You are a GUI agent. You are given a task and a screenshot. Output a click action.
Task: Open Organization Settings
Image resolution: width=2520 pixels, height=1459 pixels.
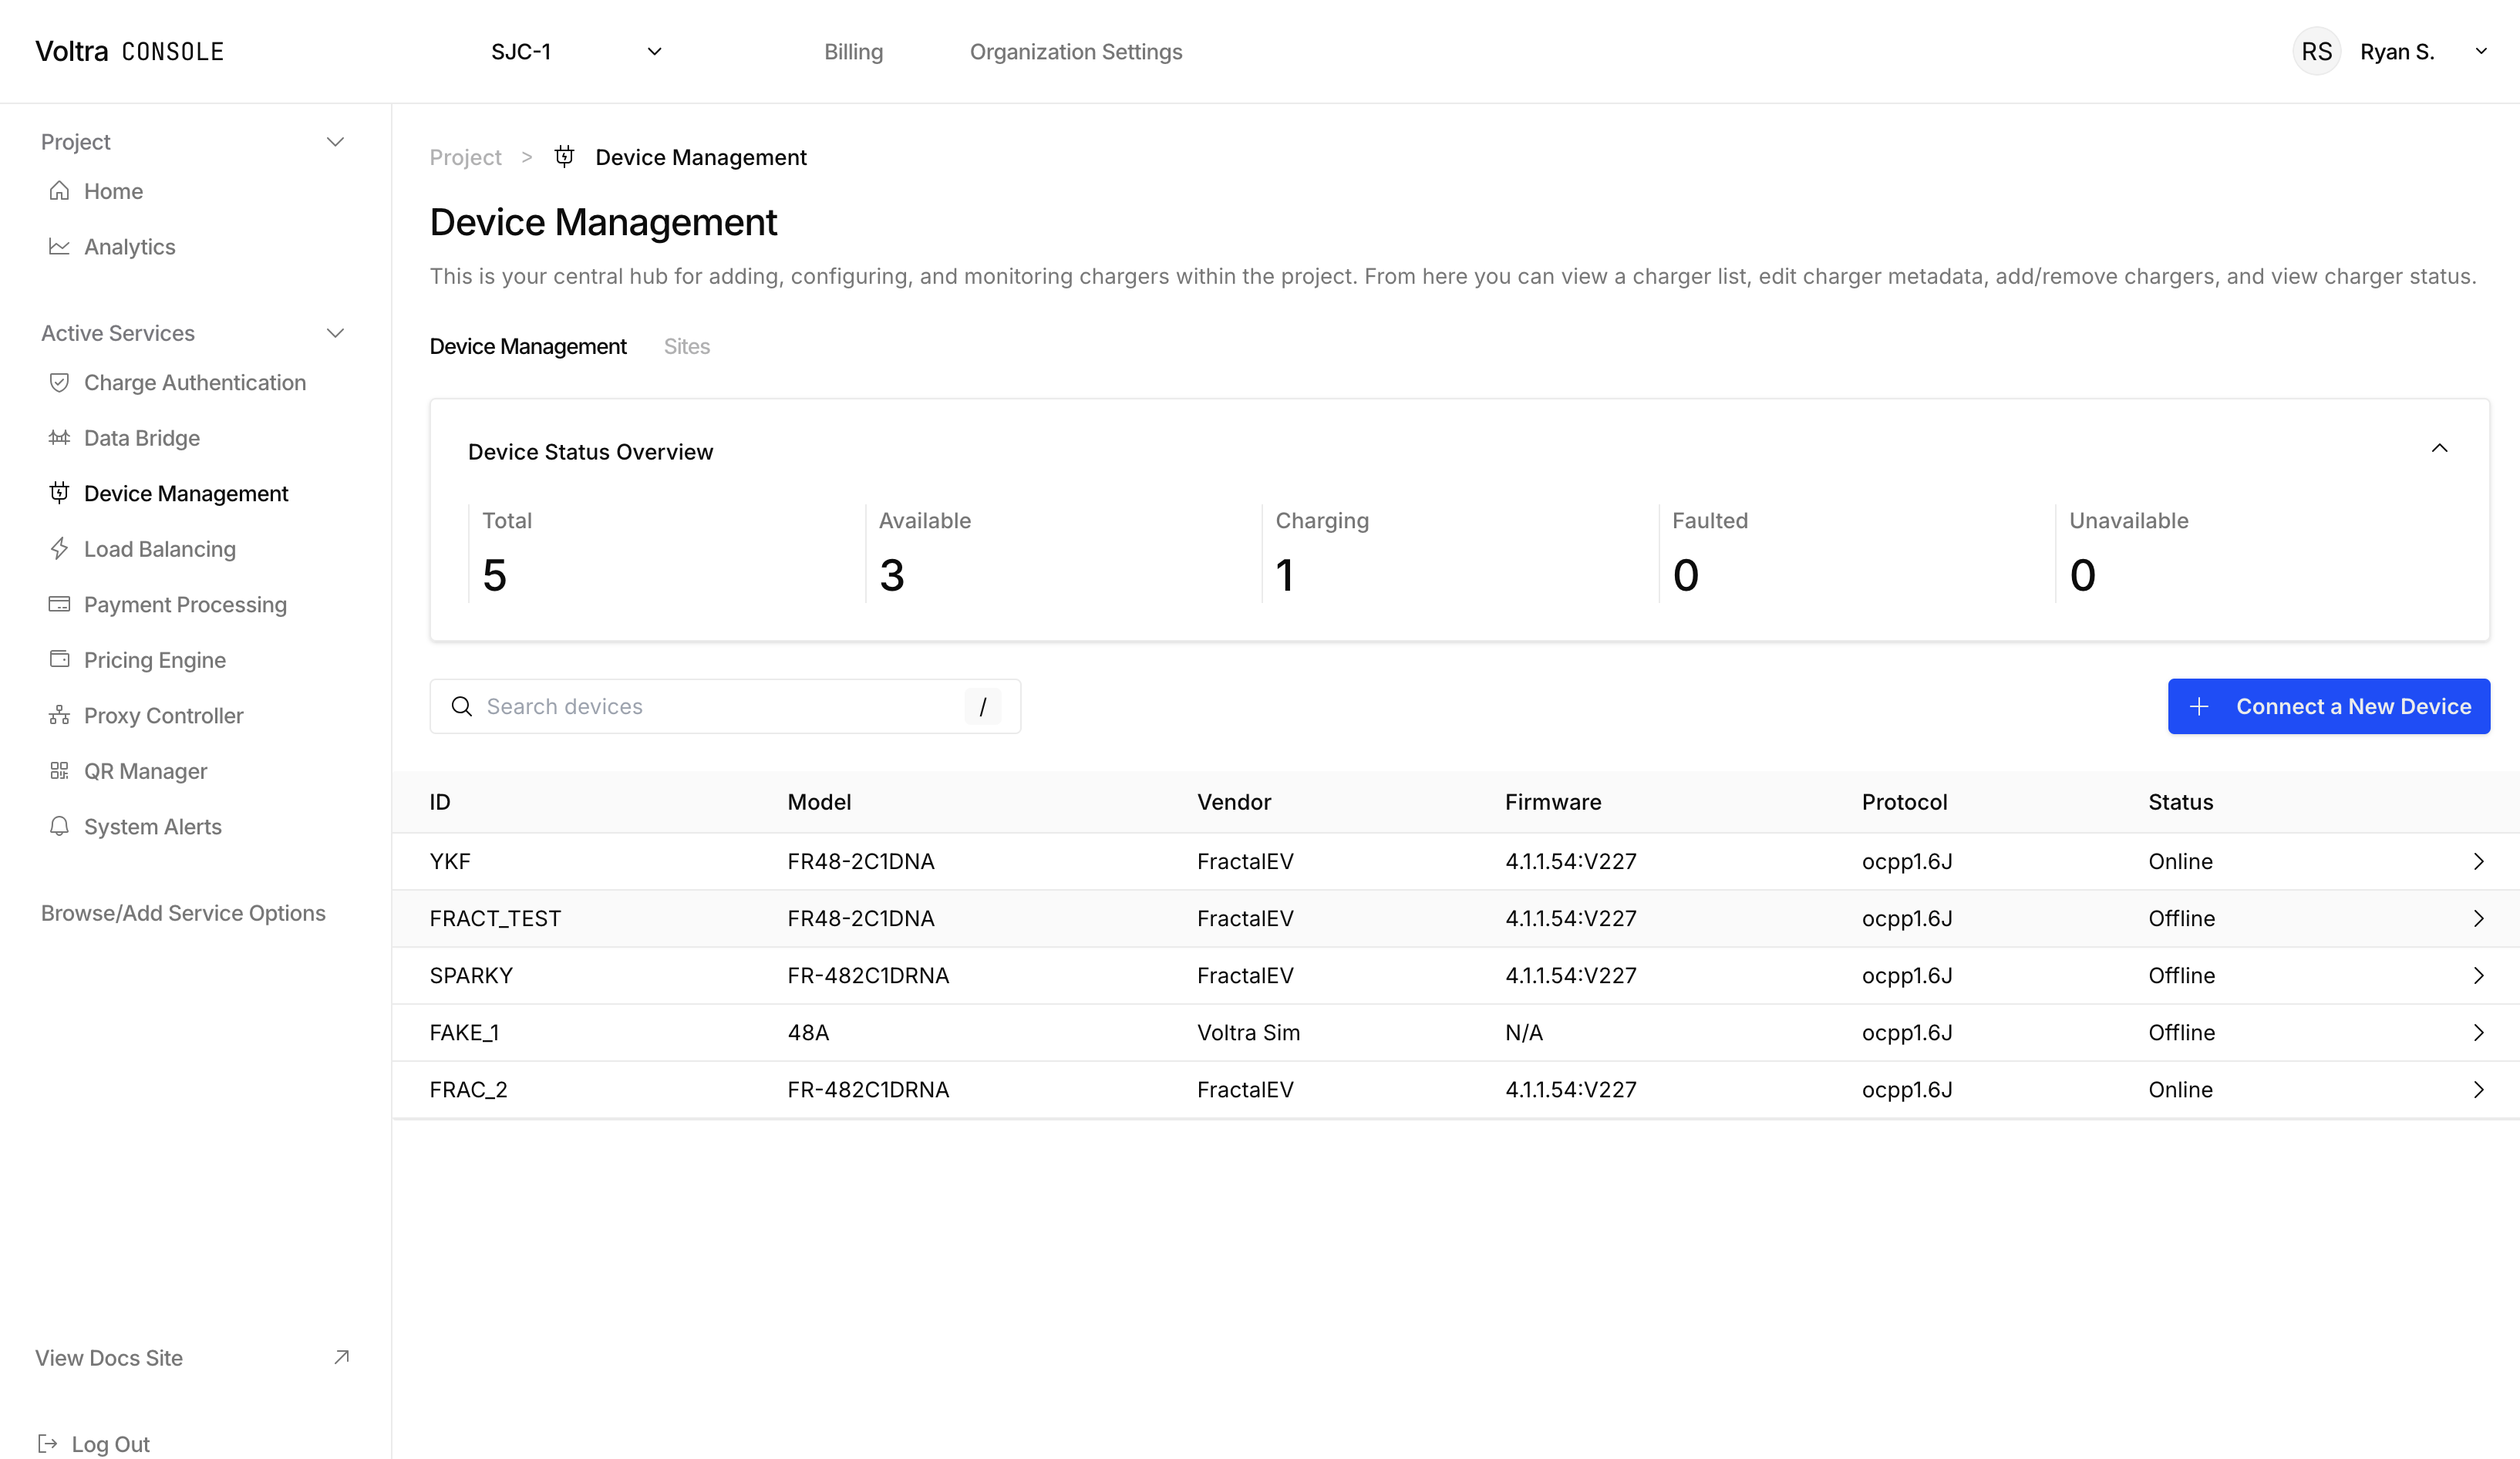pos(1076,51)
